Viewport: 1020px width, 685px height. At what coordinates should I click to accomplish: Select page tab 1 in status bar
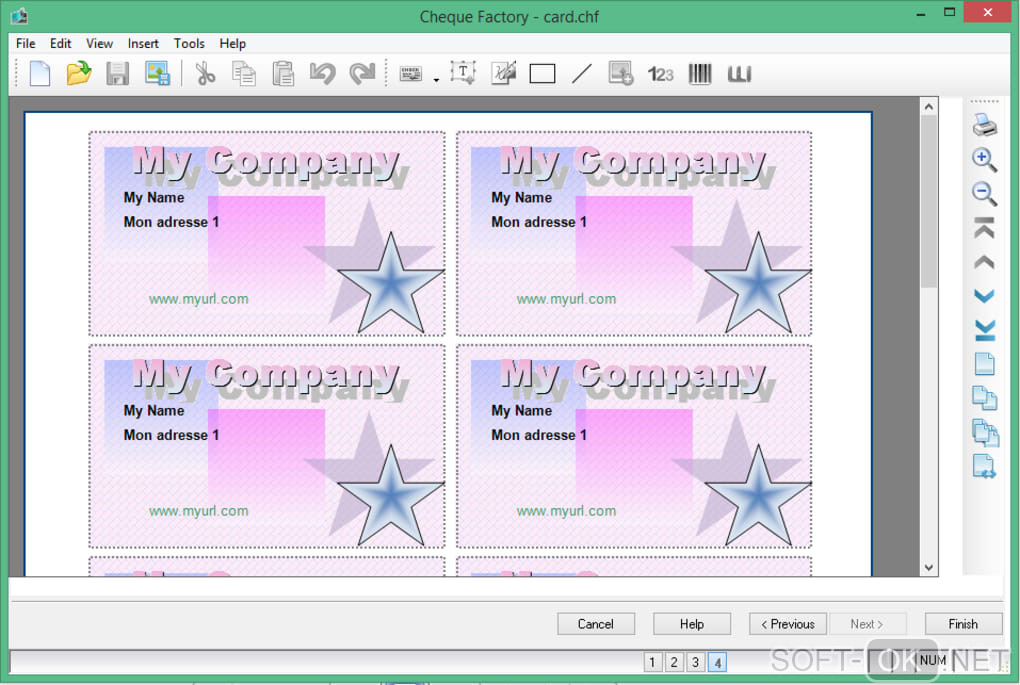pyautogui.click(x=652, y=662)
